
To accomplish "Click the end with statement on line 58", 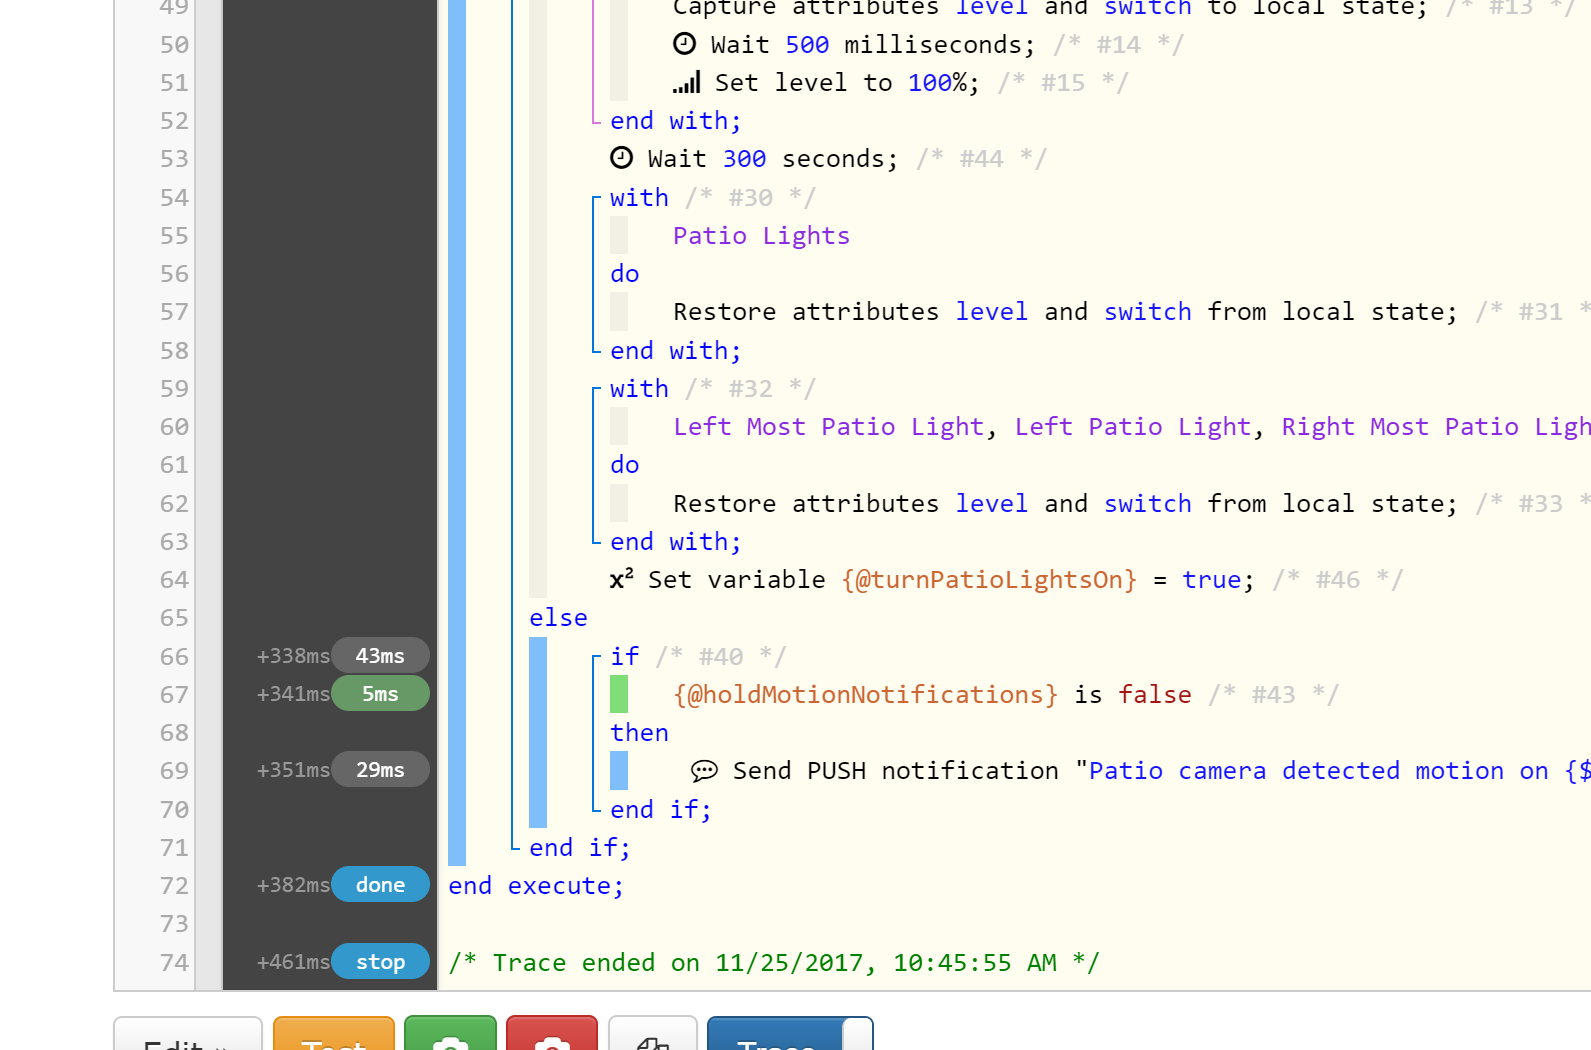I will pyautogui.click(x=676, y=351).
